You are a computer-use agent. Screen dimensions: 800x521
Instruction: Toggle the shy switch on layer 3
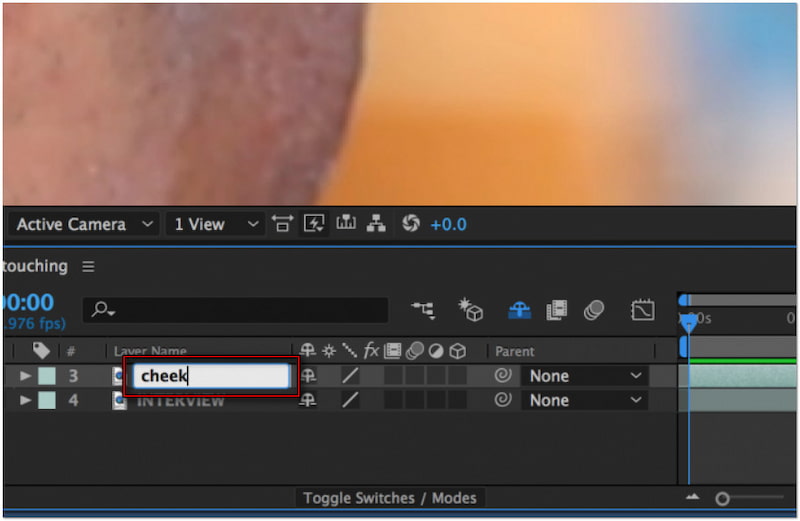[x=308, y=376]
